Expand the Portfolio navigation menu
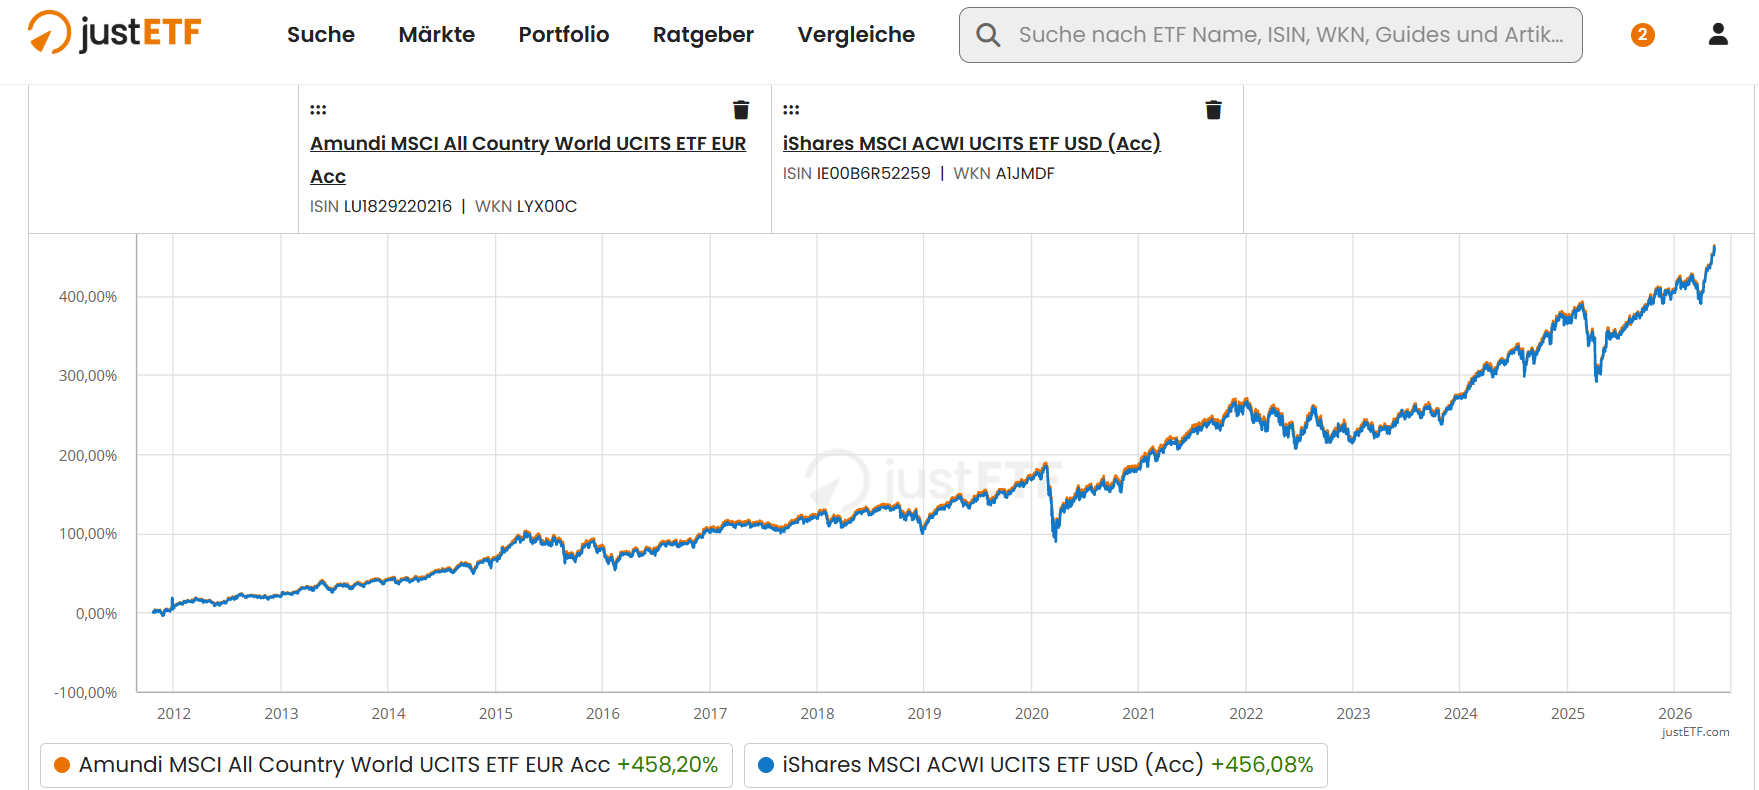The height and width of the screenshot is (790, 1759). (x=564, y=35)
